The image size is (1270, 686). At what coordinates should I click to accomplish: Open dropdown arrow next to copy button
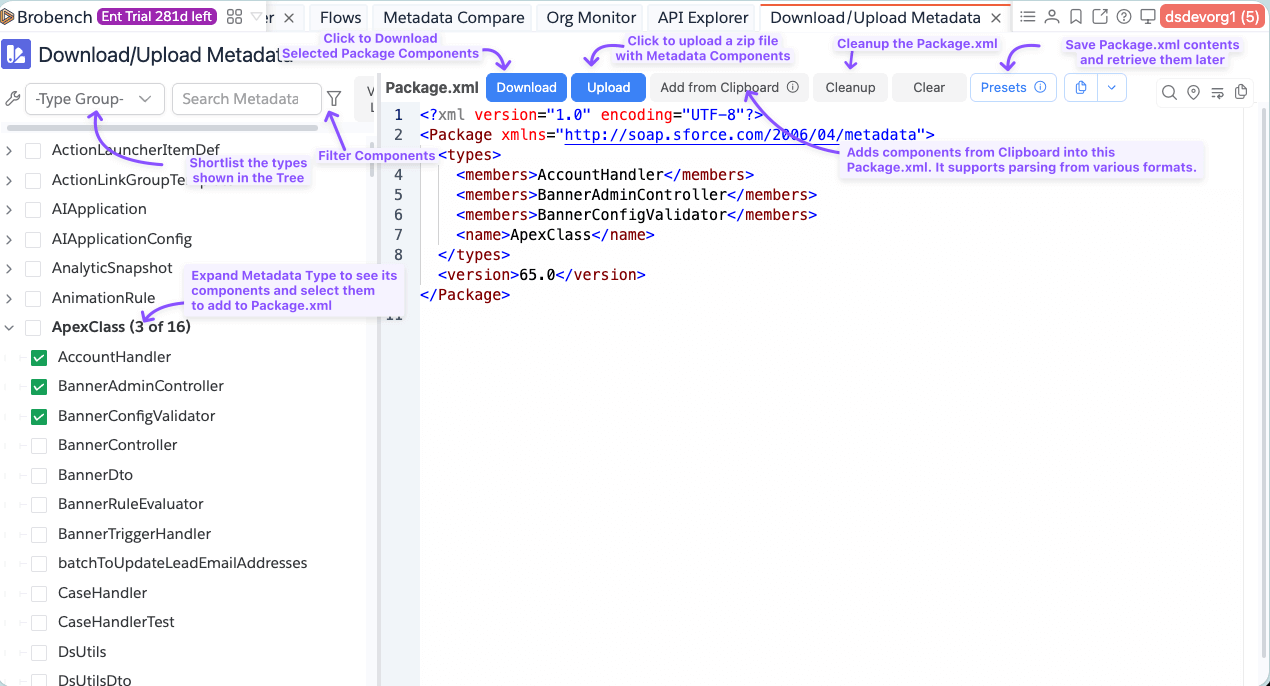coord(1111,88)
